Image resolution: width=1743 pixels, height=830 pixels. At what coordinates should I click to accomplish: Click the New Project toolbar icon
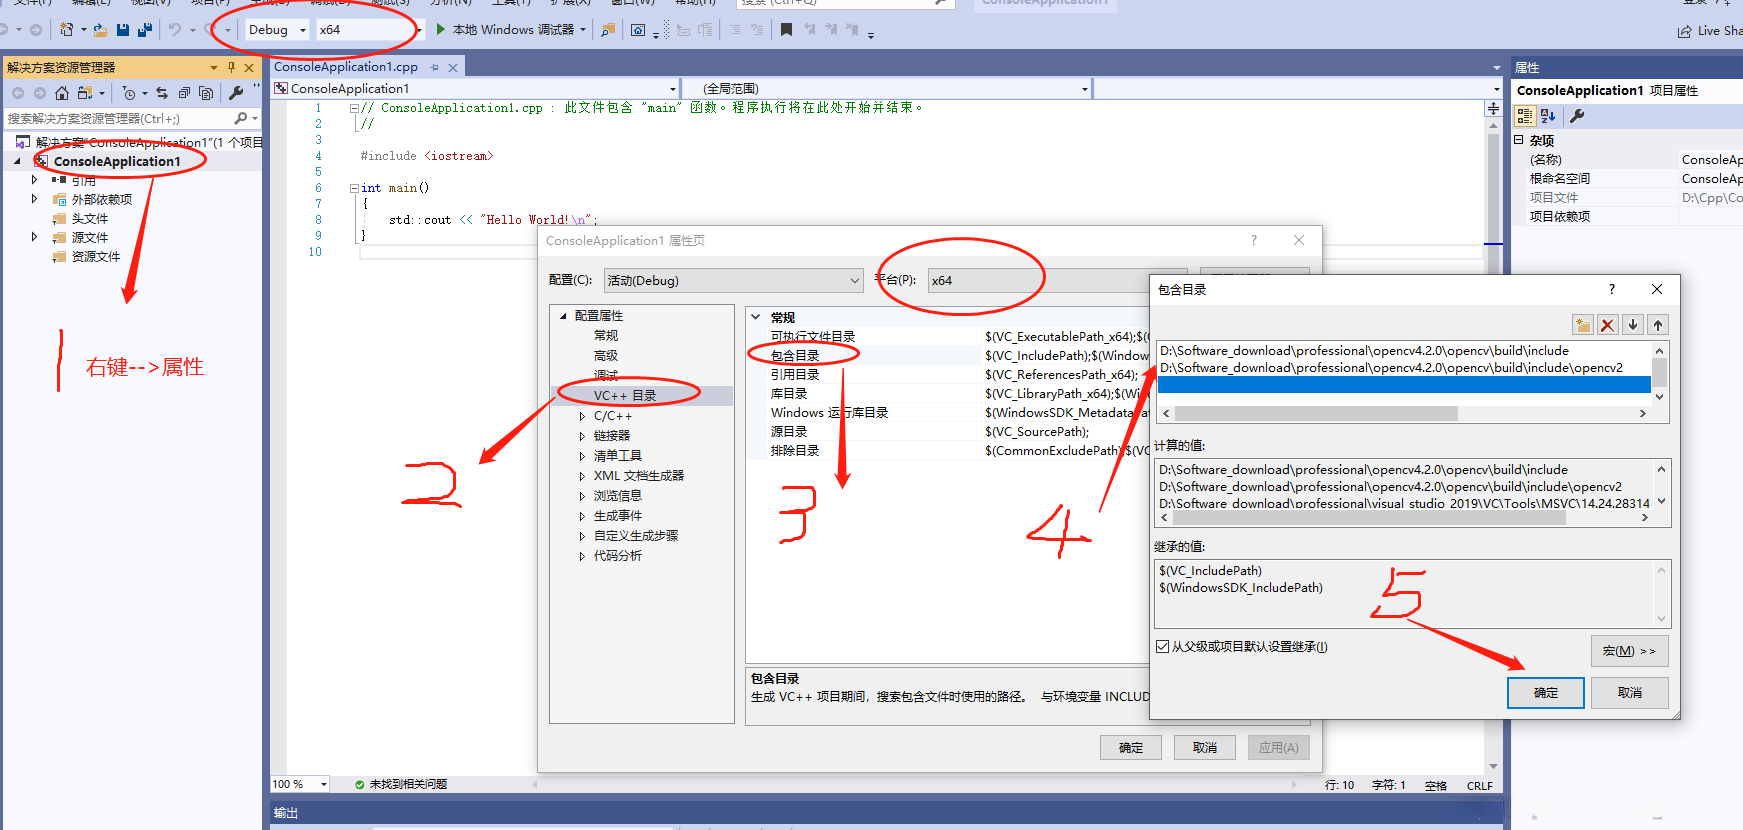click(67, 30)
